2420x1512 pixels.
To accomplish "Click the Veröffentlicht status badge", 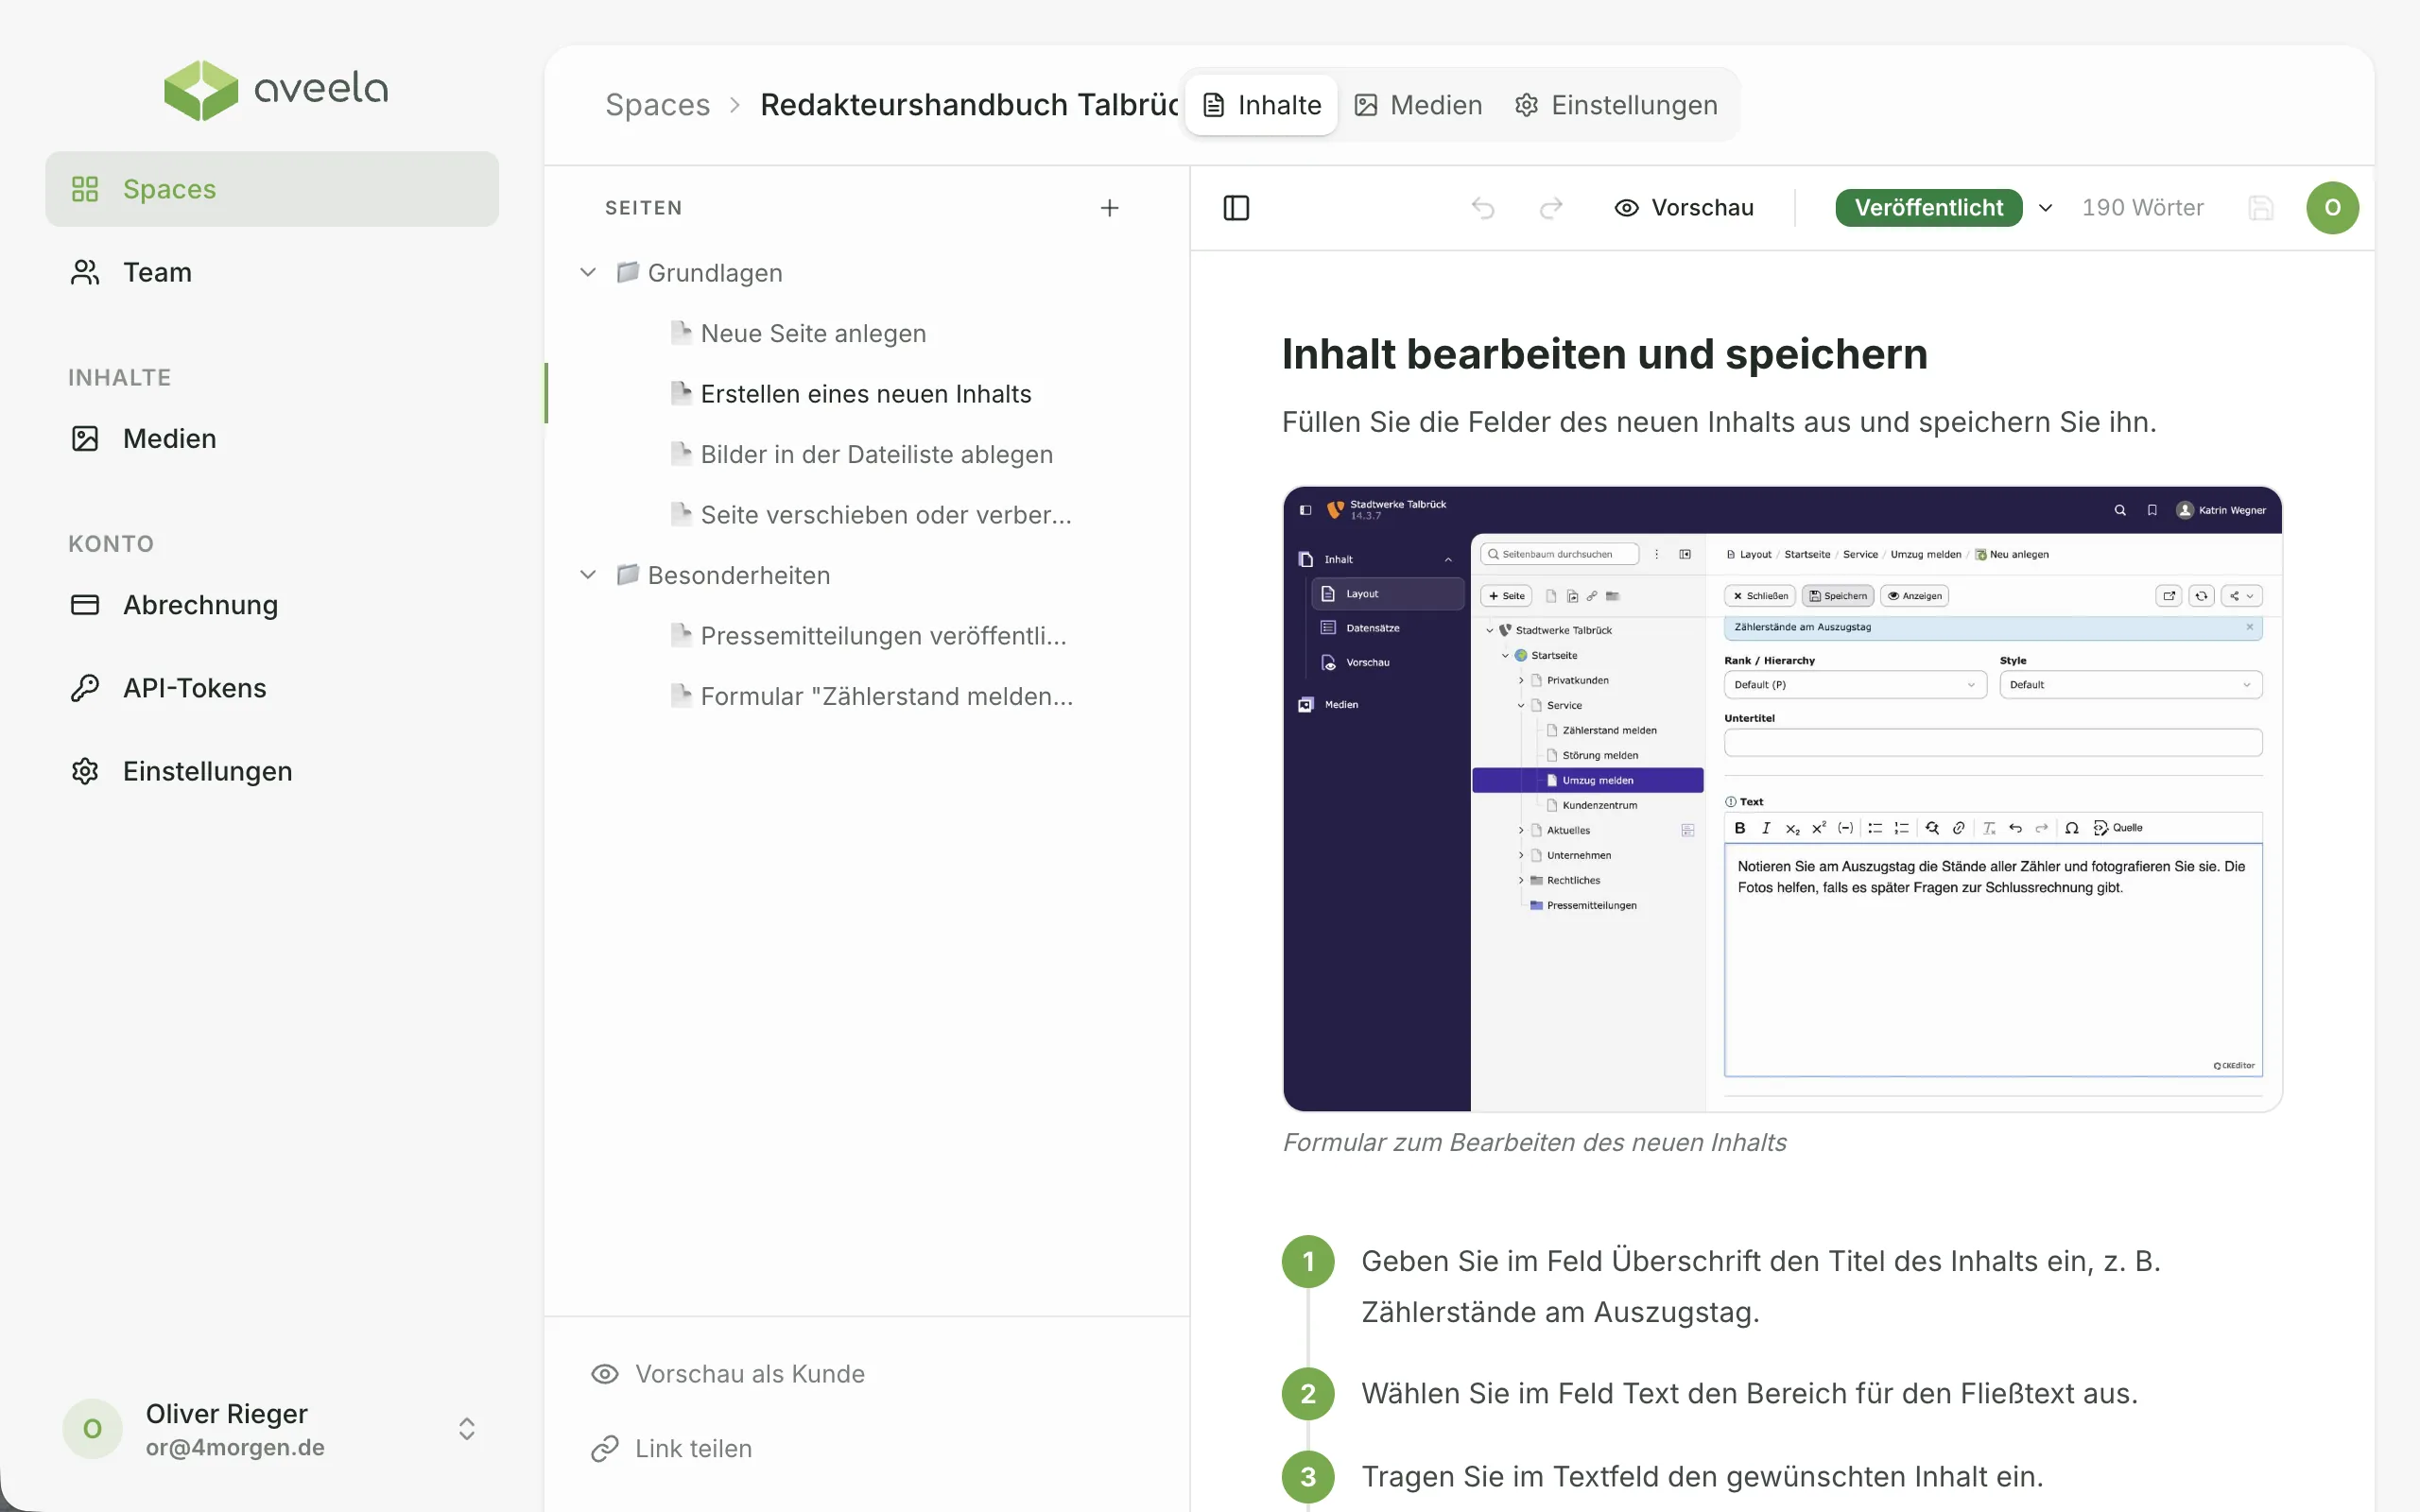I will tap(1928, 208).
